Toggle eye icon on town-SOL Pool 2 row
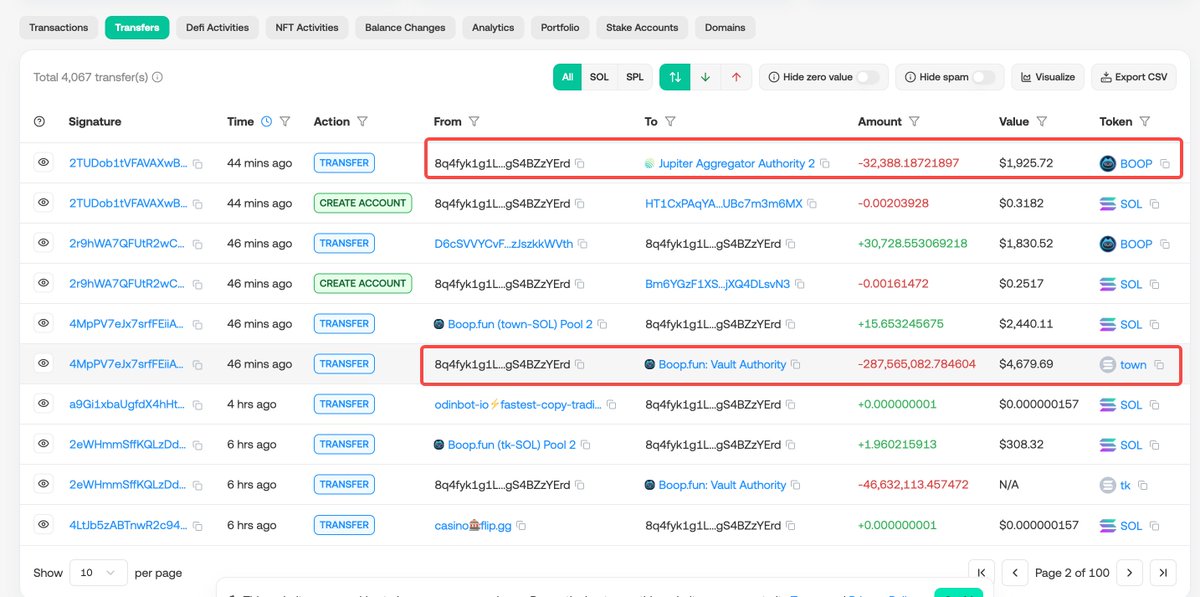 tap(43, 323)
